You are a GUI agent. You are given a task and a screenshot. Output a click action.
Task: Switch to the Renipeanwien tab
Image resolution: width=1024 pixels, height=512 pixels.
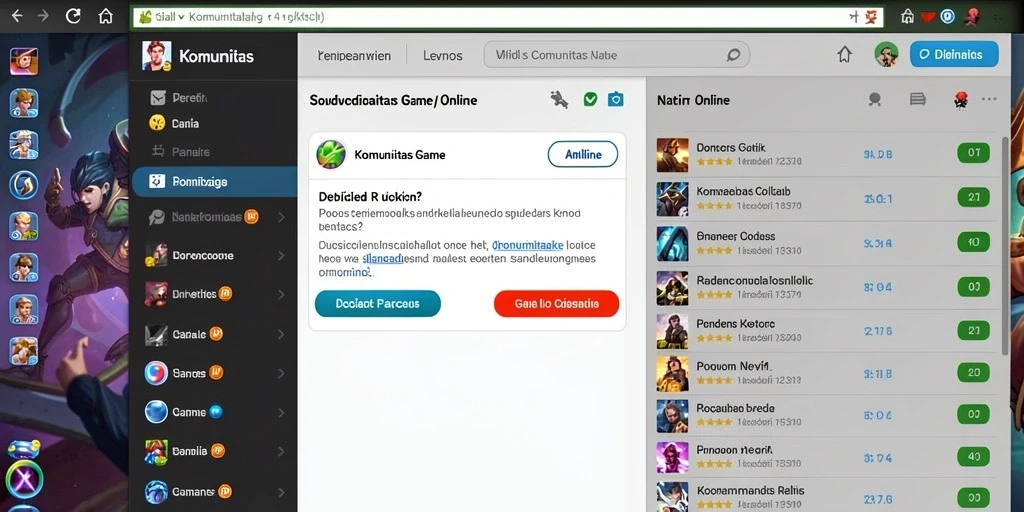(354, 56)
